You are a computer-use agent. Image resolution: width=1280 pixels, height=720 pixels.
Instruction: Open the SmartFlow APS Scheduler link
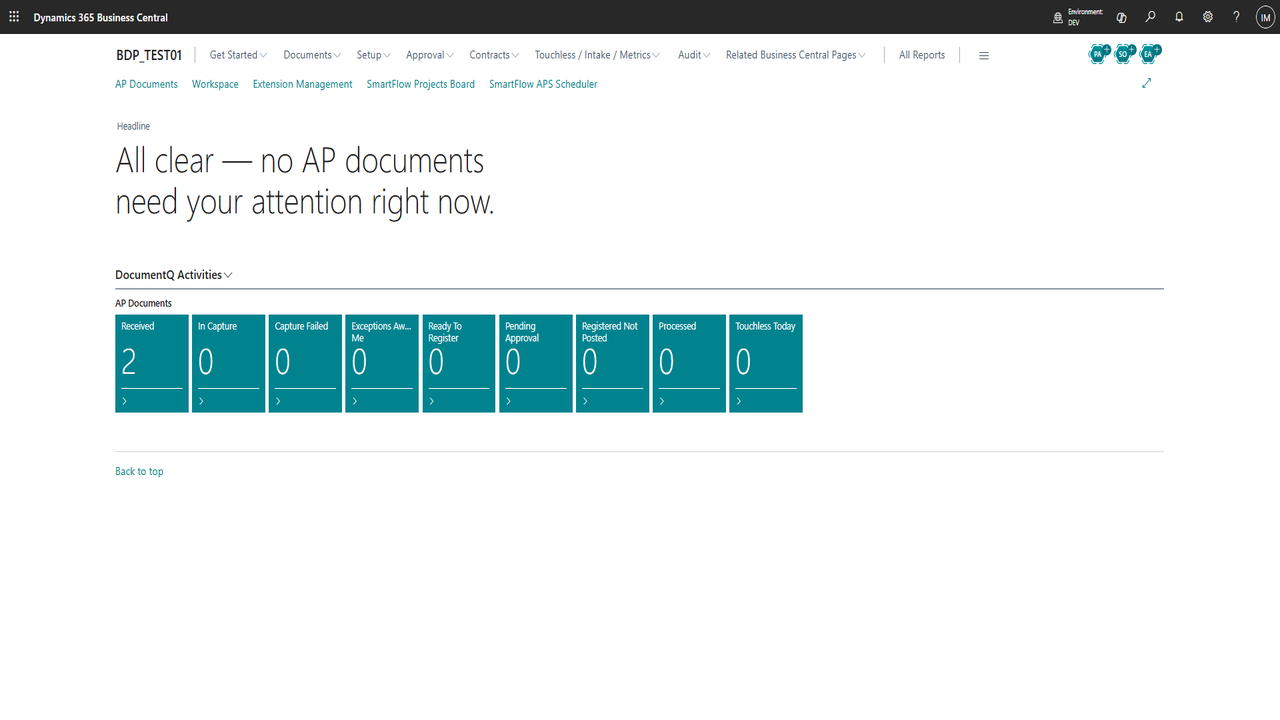(x=543, y=84)
